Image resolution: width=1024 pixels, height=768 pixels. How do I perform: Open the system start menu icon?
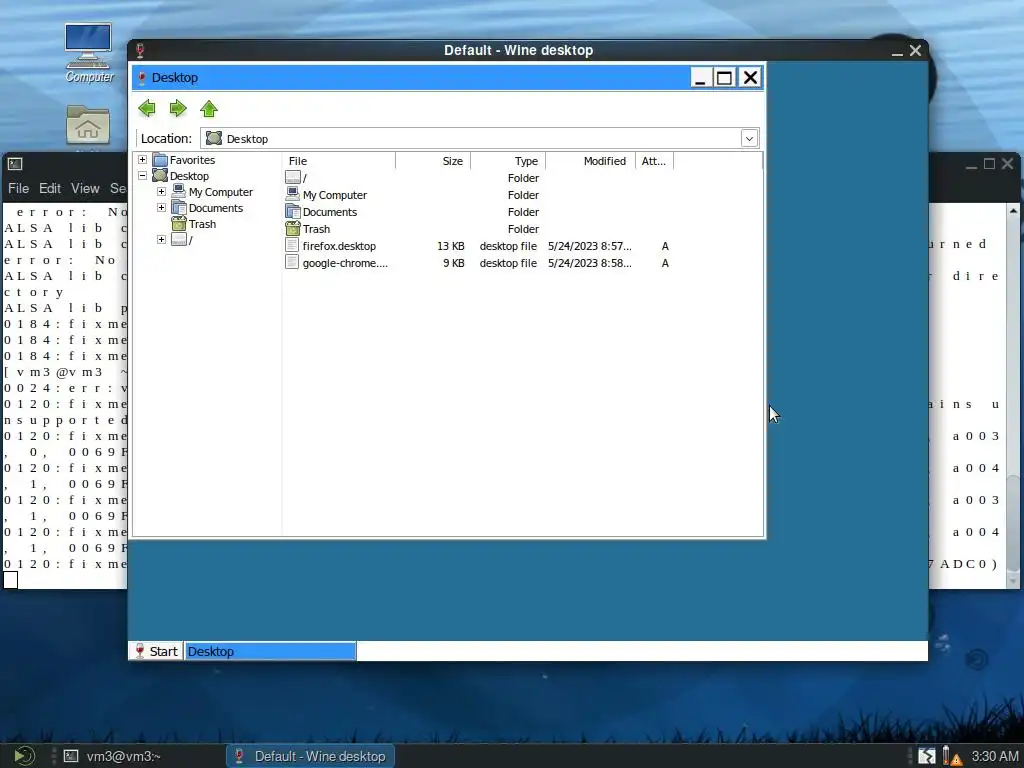24,756
